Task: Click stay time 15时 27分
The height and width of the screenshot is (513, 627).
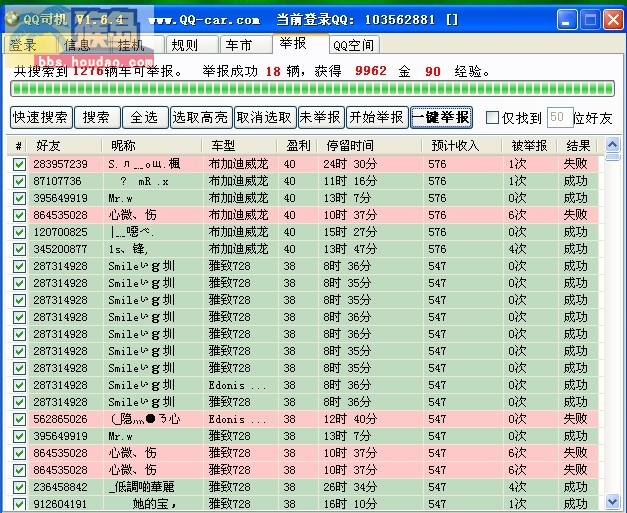Action: 350,232
